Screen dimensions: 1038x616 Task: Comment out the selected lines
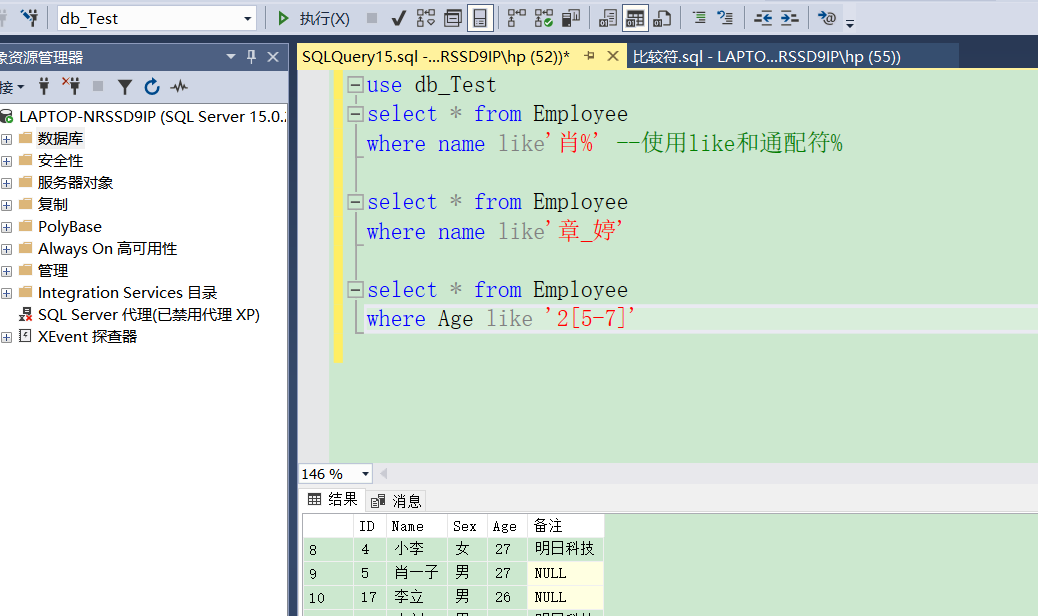[x=699, y=19]
